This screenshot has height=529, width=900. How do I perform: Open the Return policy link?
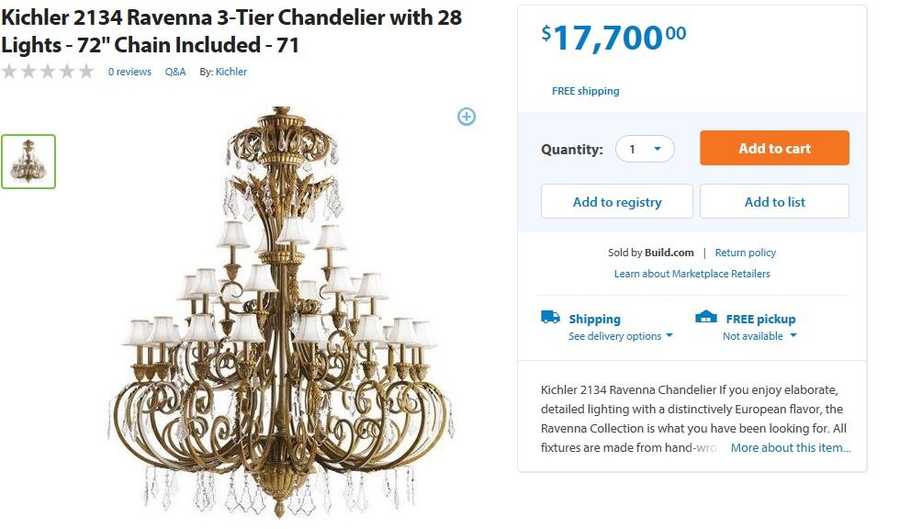pyautogui.click(x=745, y=253)
